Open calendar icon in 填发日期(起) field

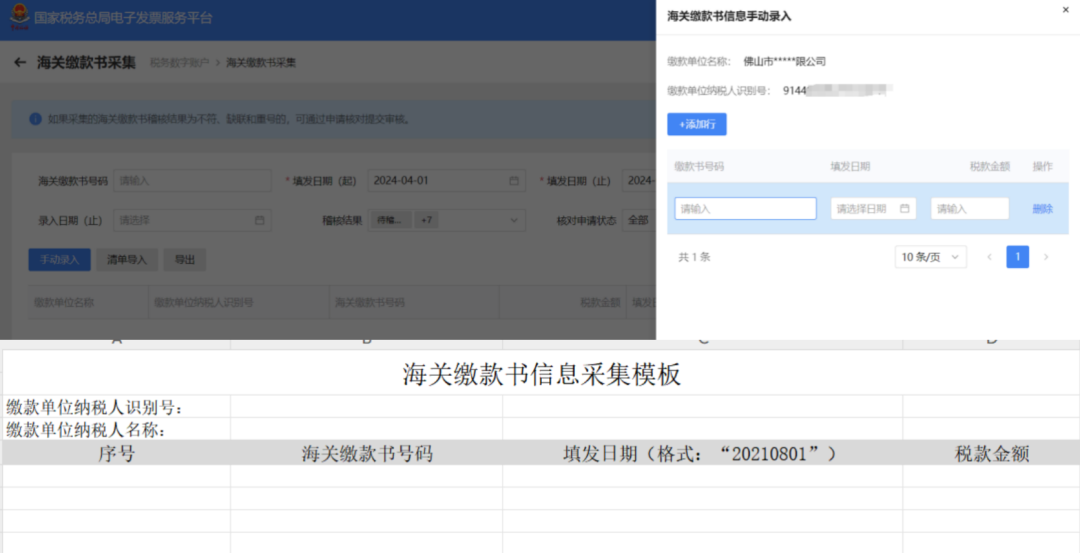(514, 180)
